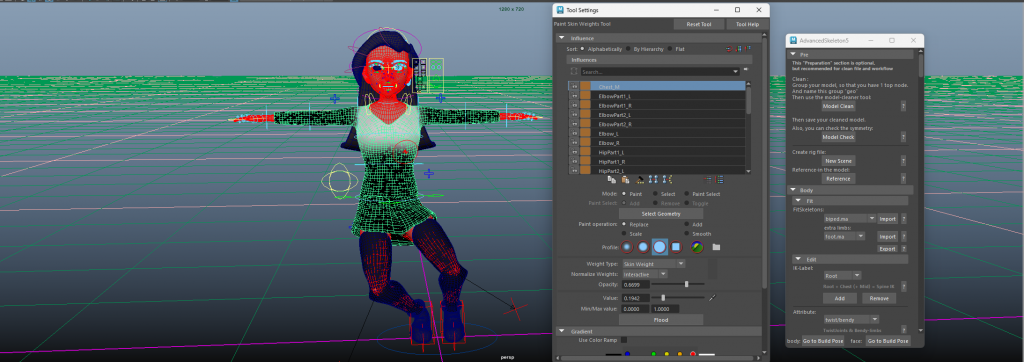The image size is (1024, 362).
Task: Enable Use Color Ramp checkbox
Action: click(x=624, y=340)
